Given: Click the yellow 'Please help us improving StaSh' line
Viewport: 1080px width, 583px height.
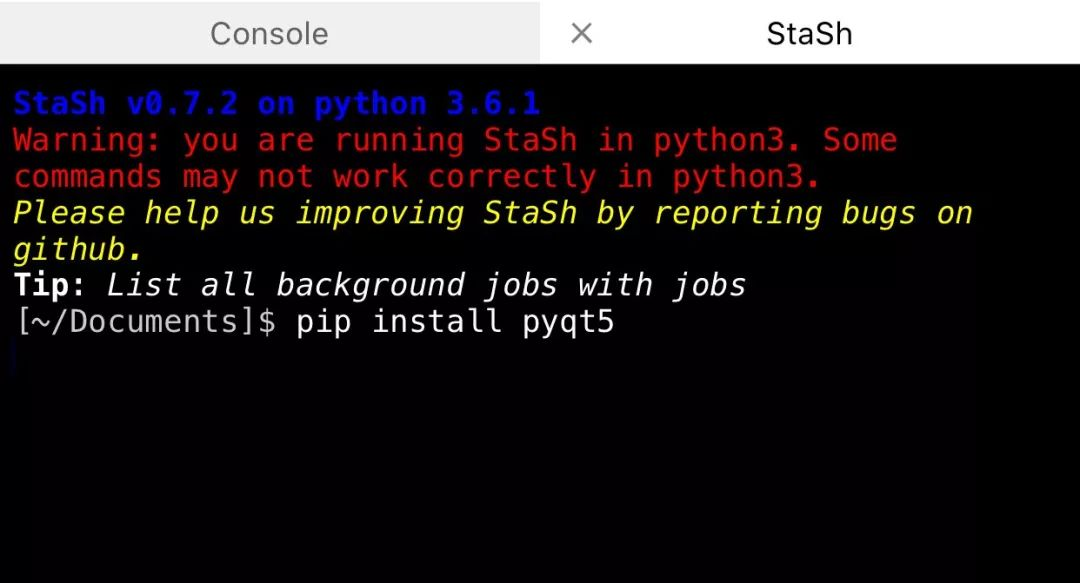Looking at the screenshot, I should [x=295, y=213].
